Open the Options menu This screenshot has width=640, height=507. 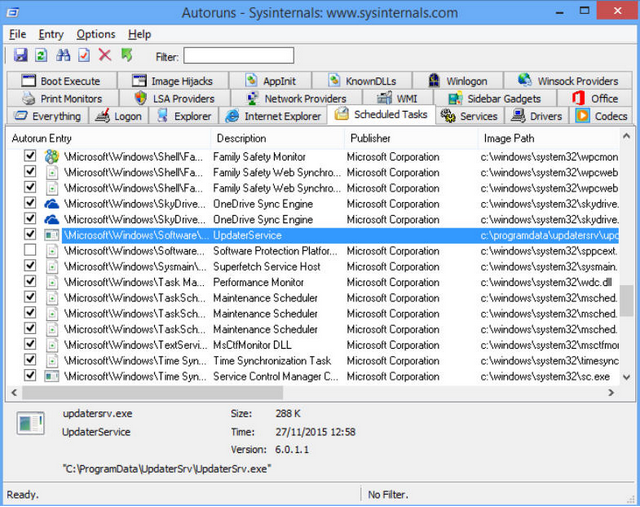tap(96, 34)
